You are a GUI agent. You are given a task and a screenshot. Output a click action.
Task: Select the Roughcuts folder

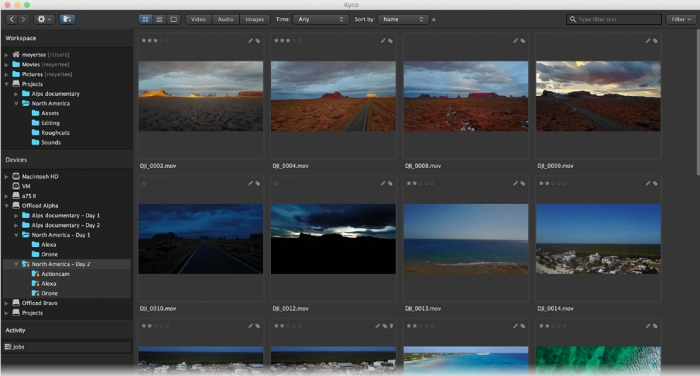[x=50, y=133]
